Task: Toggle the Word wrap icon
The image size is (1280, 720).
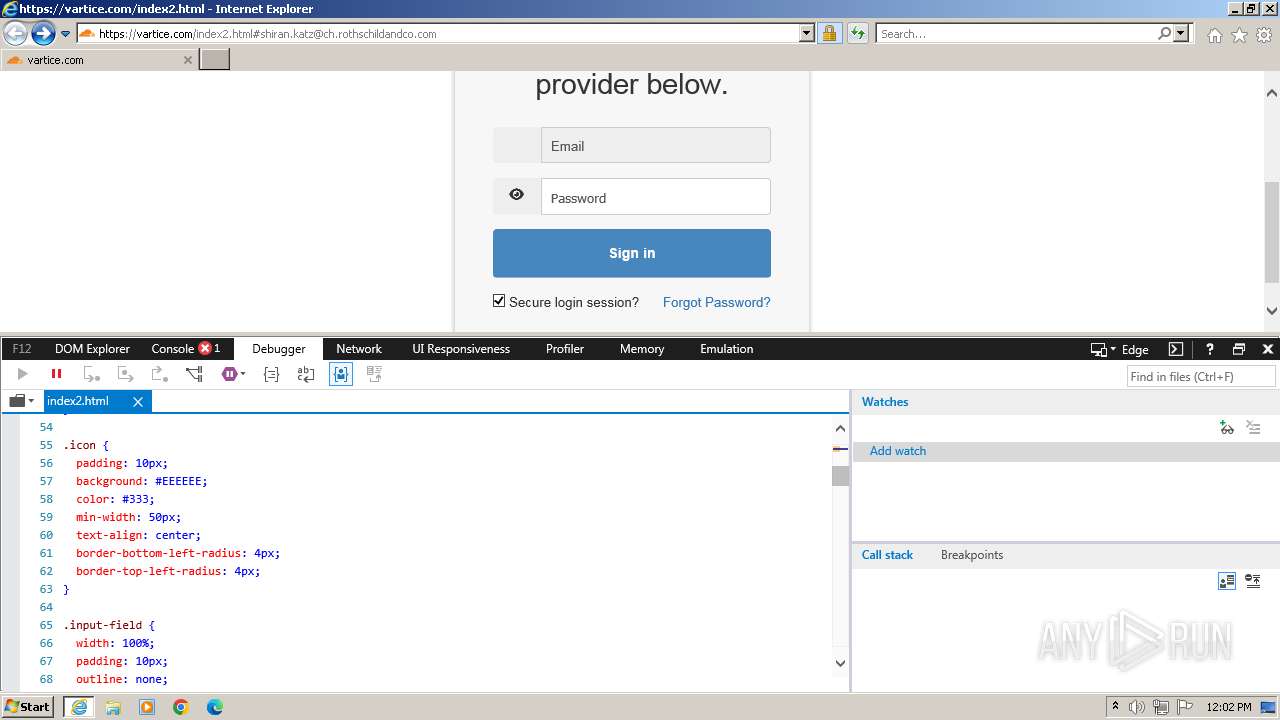Action: tap(306, 374)
